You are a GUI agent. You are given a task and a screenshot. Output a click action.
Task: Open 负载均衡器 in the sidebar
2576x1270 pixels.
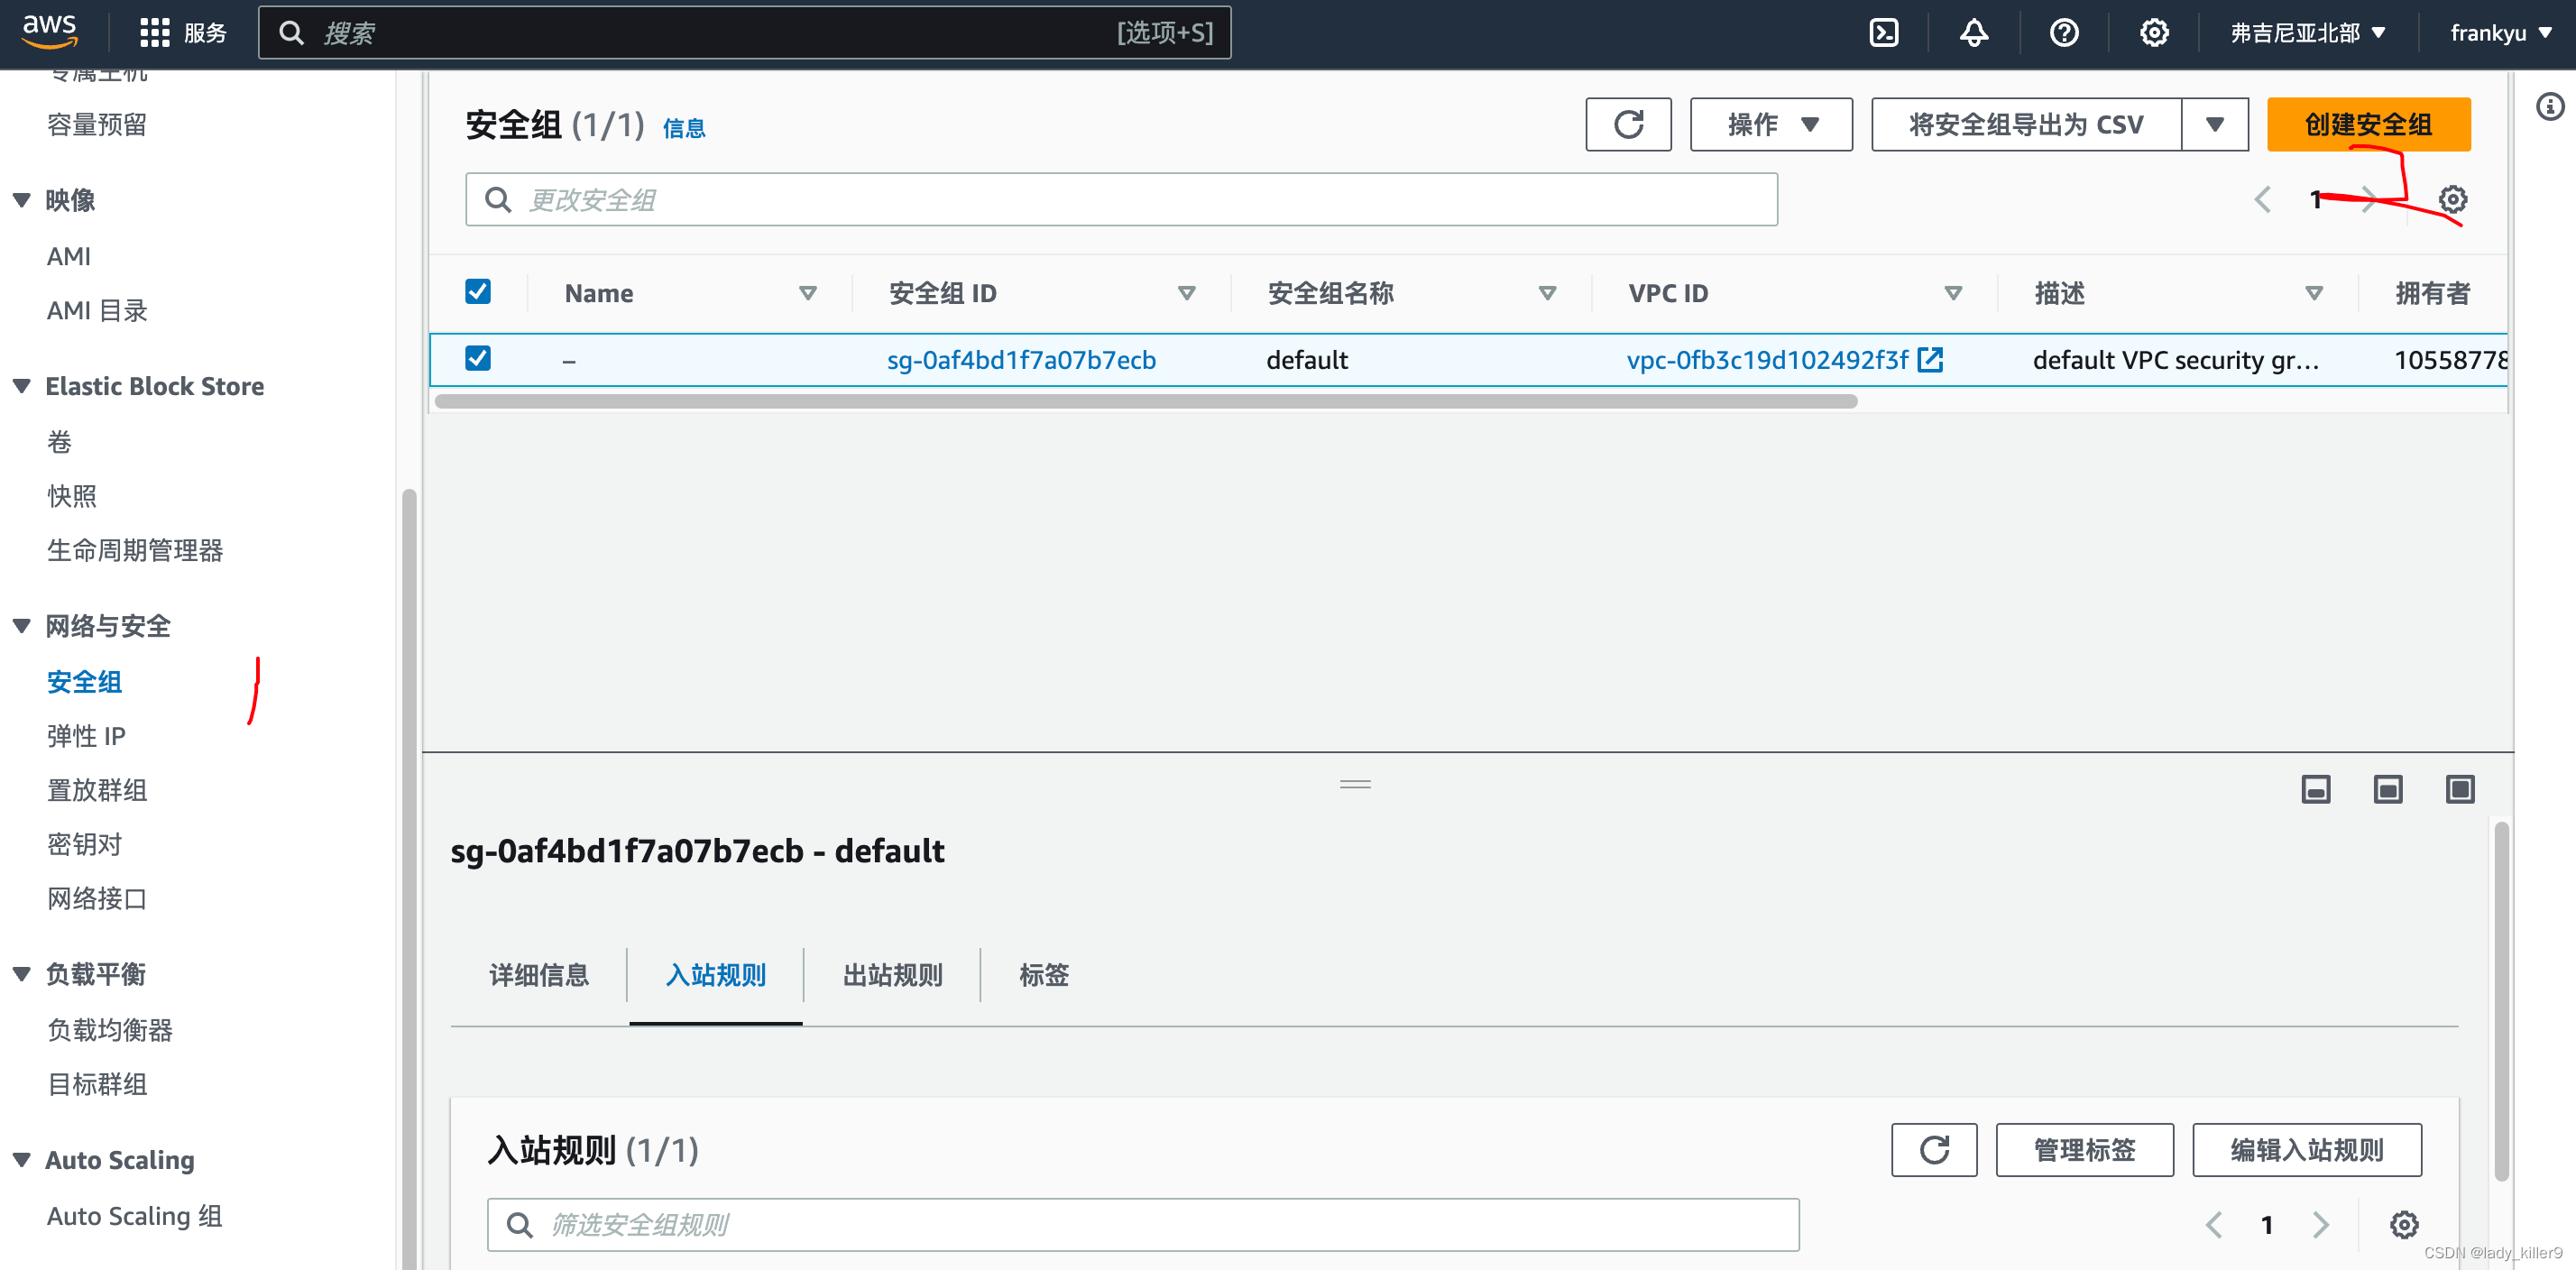click(110, 1030)
